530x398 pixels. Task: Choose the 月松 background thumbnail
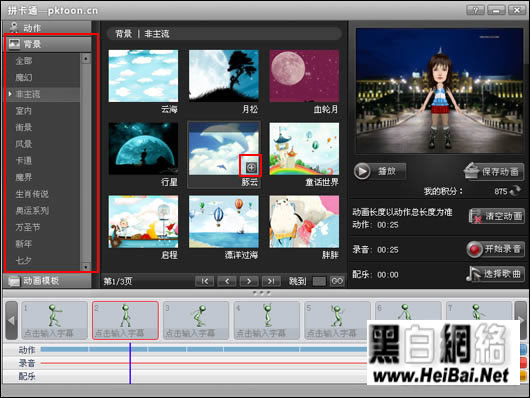coord(224,76)
